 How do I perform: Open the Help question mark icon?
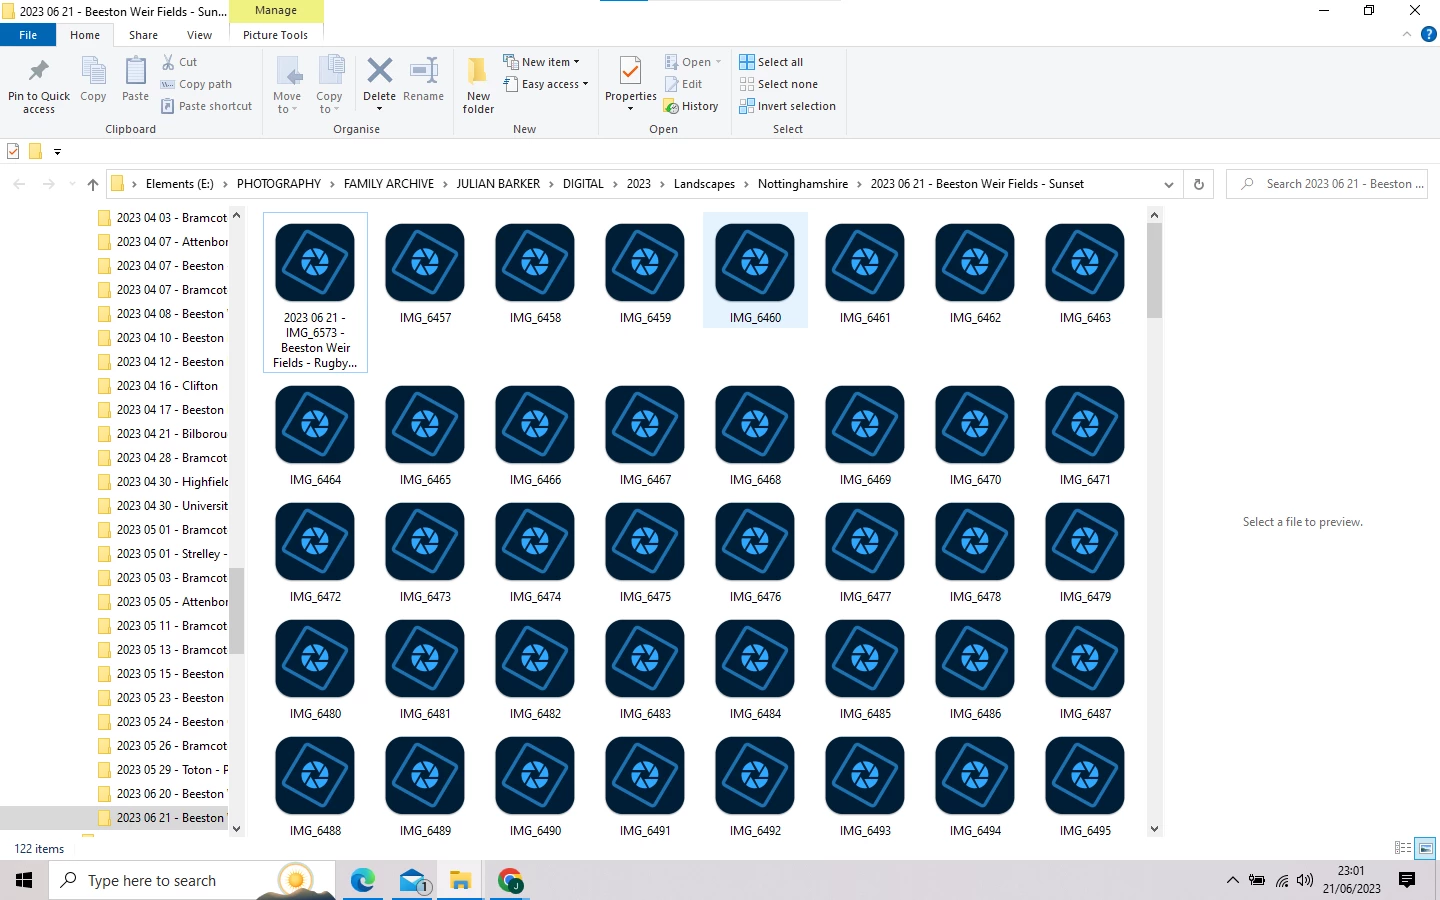(x=1429, y=34)
